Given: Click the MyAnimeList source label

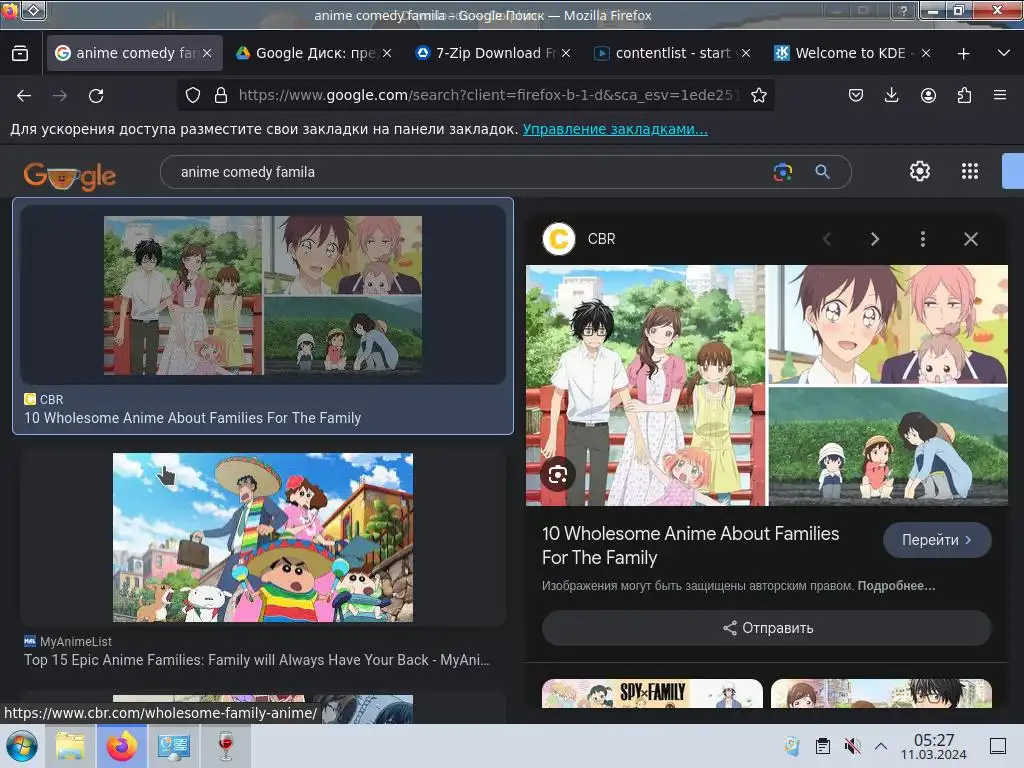Looking at the screenshot, I should click(x=75, y=641).
